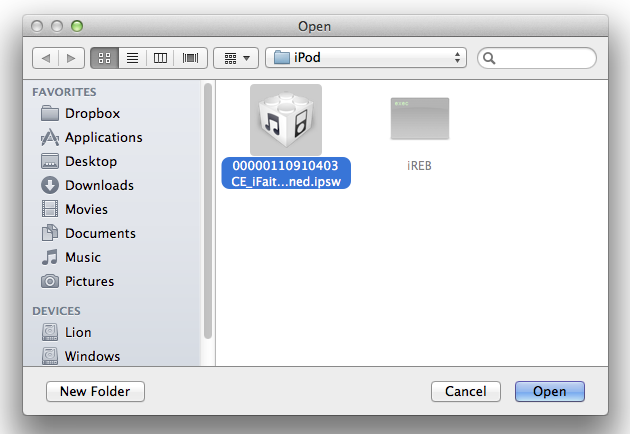Switch to Cover Flow view

point(190,58)
